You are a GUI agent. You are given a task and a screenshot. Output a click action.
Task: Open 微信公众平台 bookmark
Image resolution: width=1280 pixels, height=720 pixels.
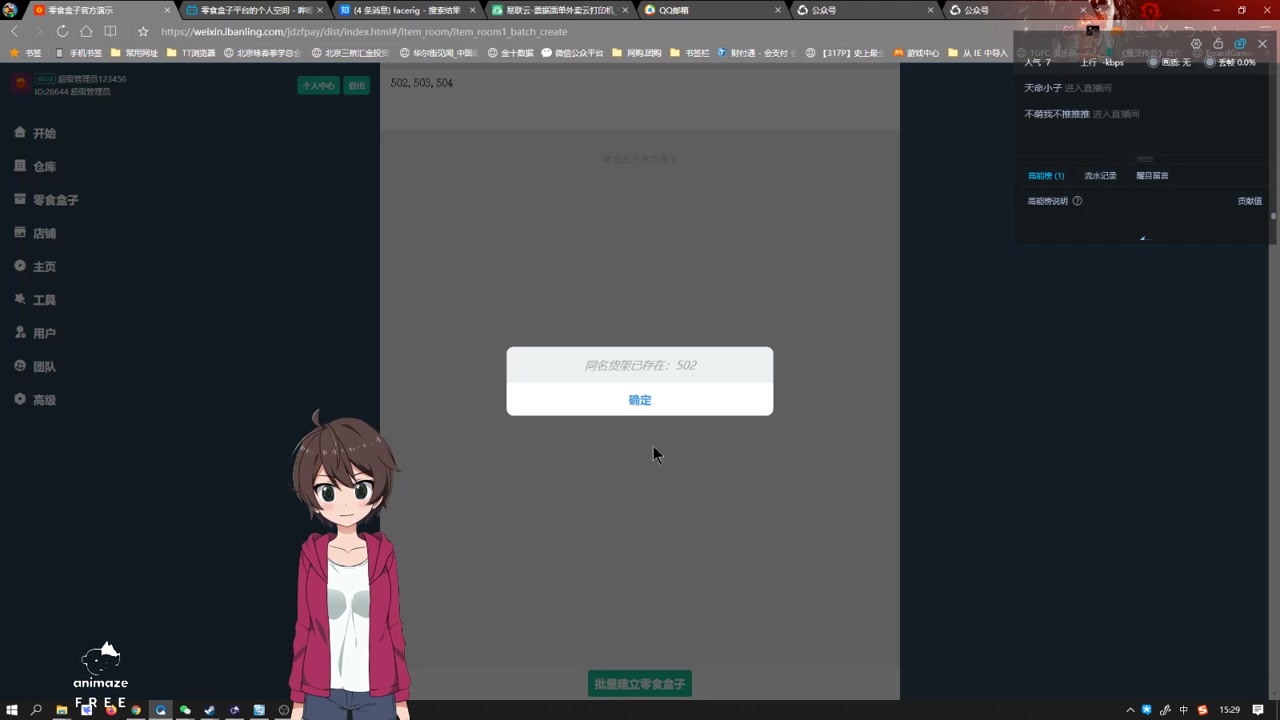pyautogui.click(x=573, y=53)
